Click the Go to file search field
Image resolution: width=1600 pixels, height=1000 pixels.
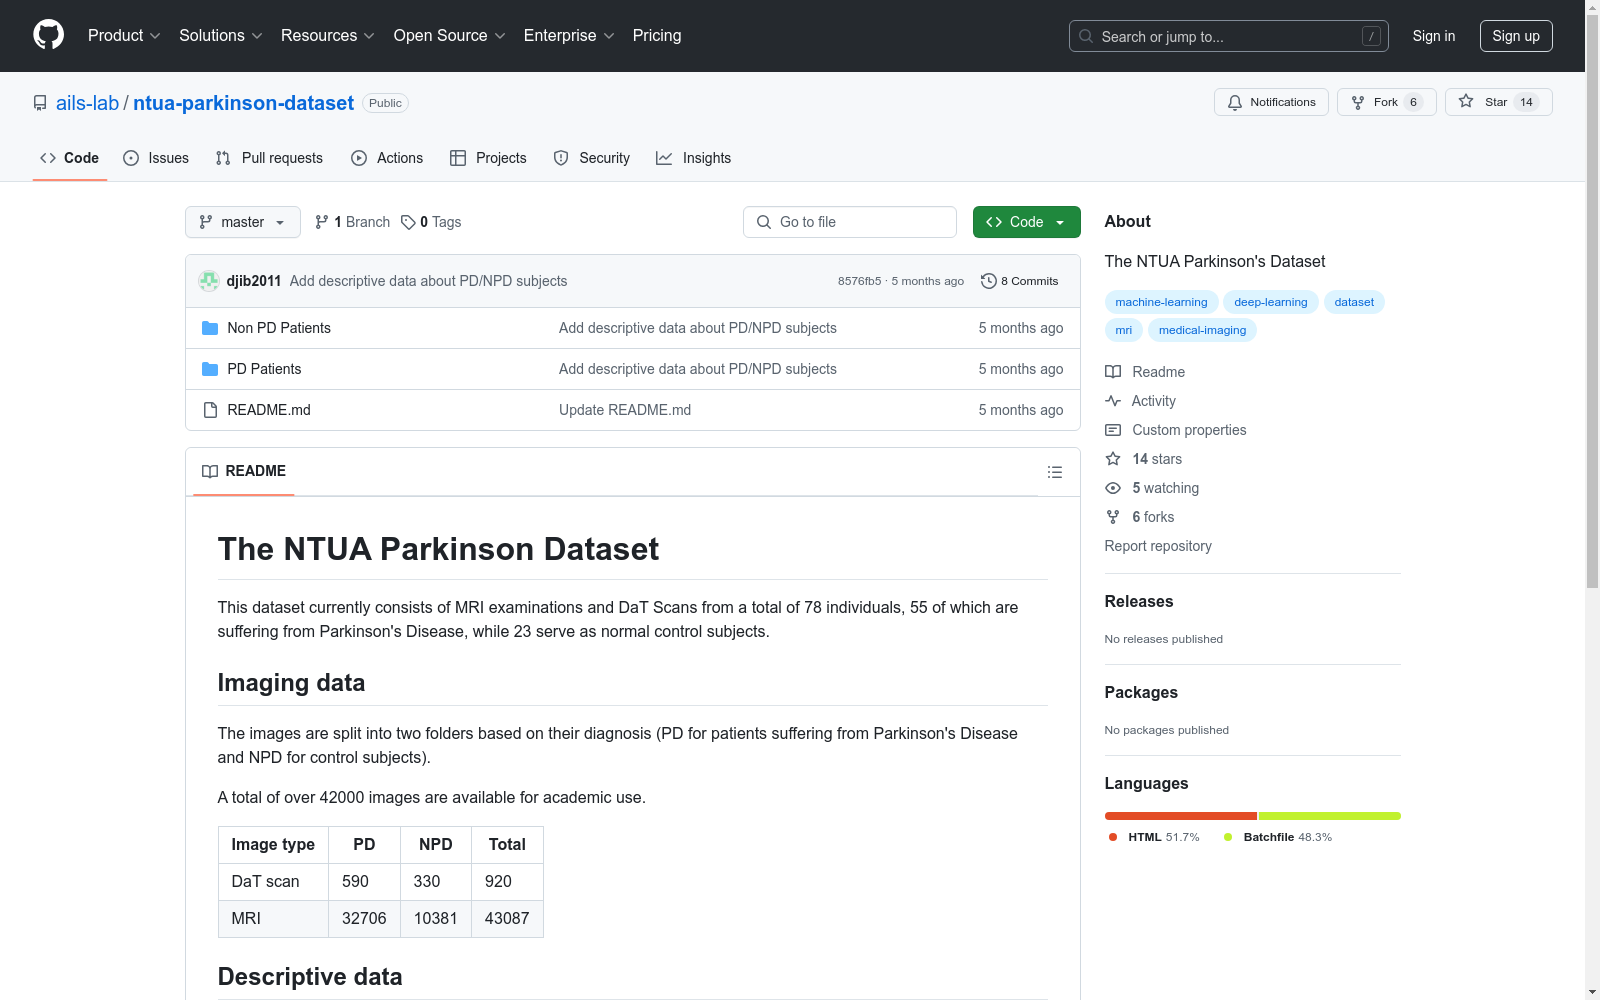850,222
